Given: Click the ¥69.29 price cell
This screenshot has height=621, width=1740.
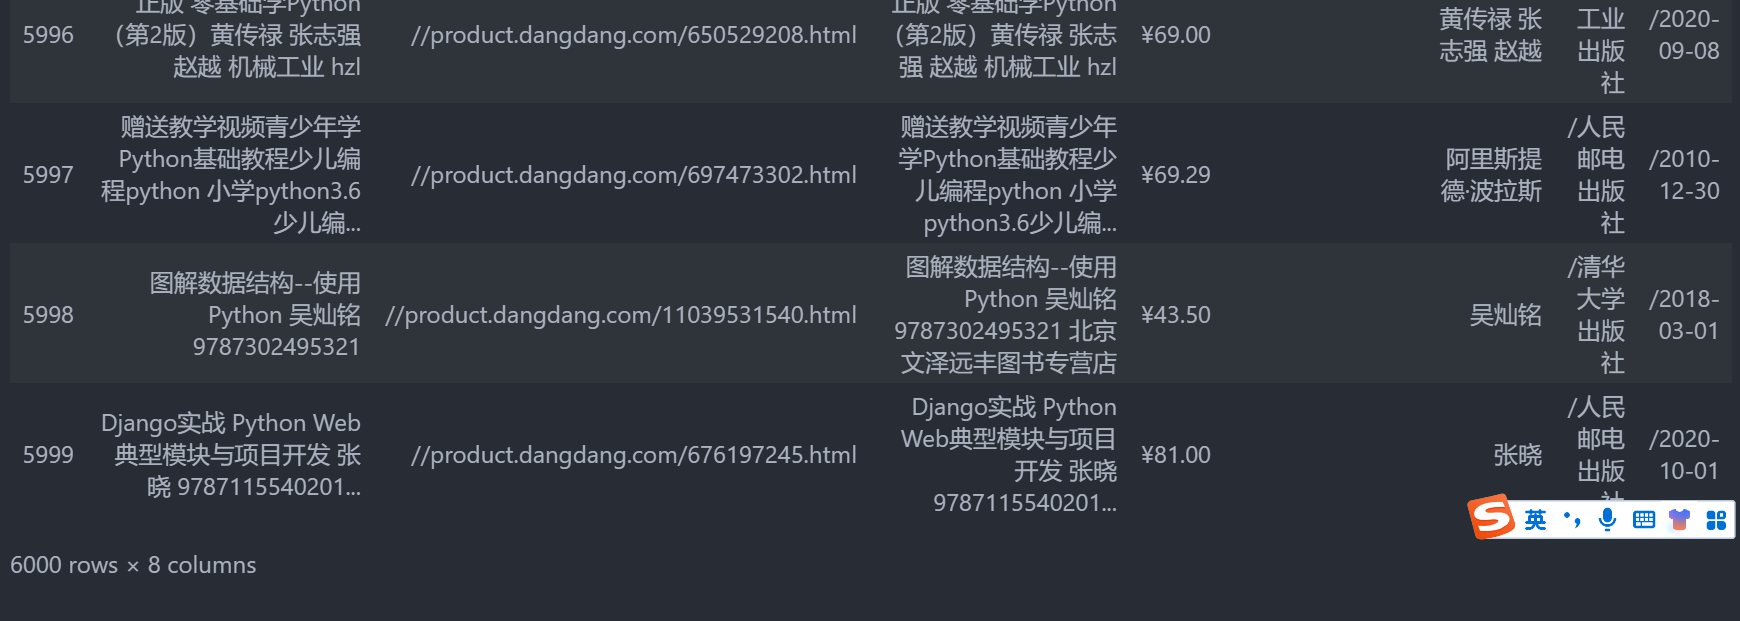Looking at the screenshot, I should click(1175, 175).
